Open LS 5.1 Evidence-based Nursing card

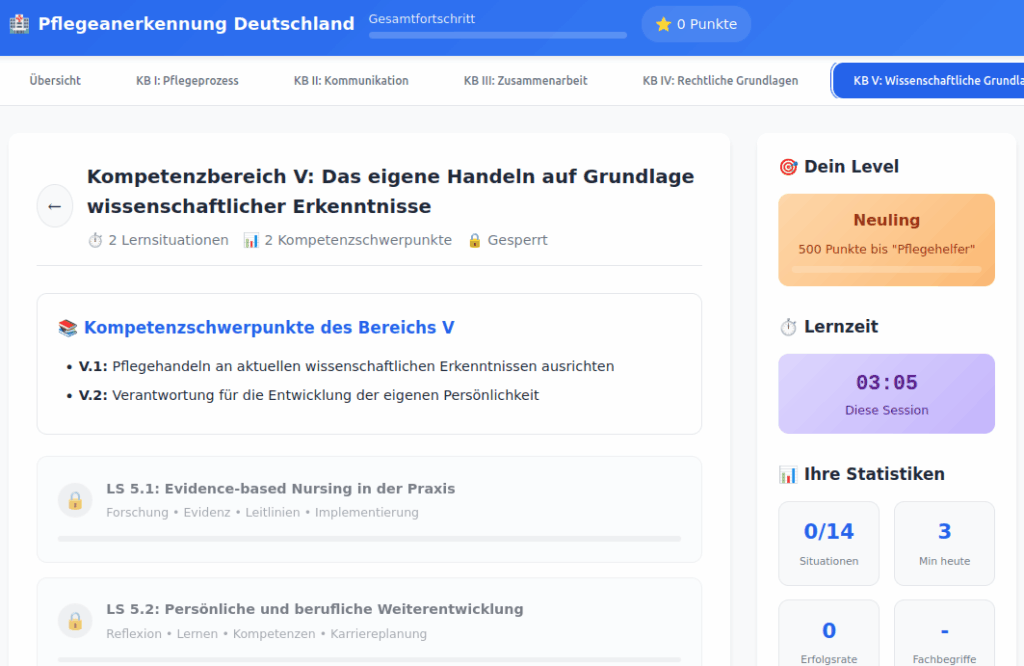pos(369,509)
